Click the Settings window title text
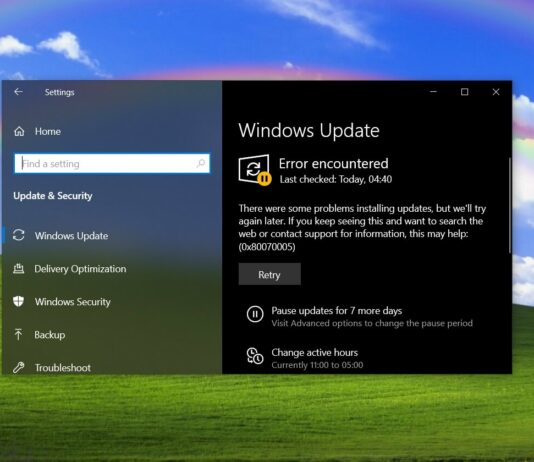The width and height of the screenshot is (534, 462). pyautogui.click(x=60, y=92)
